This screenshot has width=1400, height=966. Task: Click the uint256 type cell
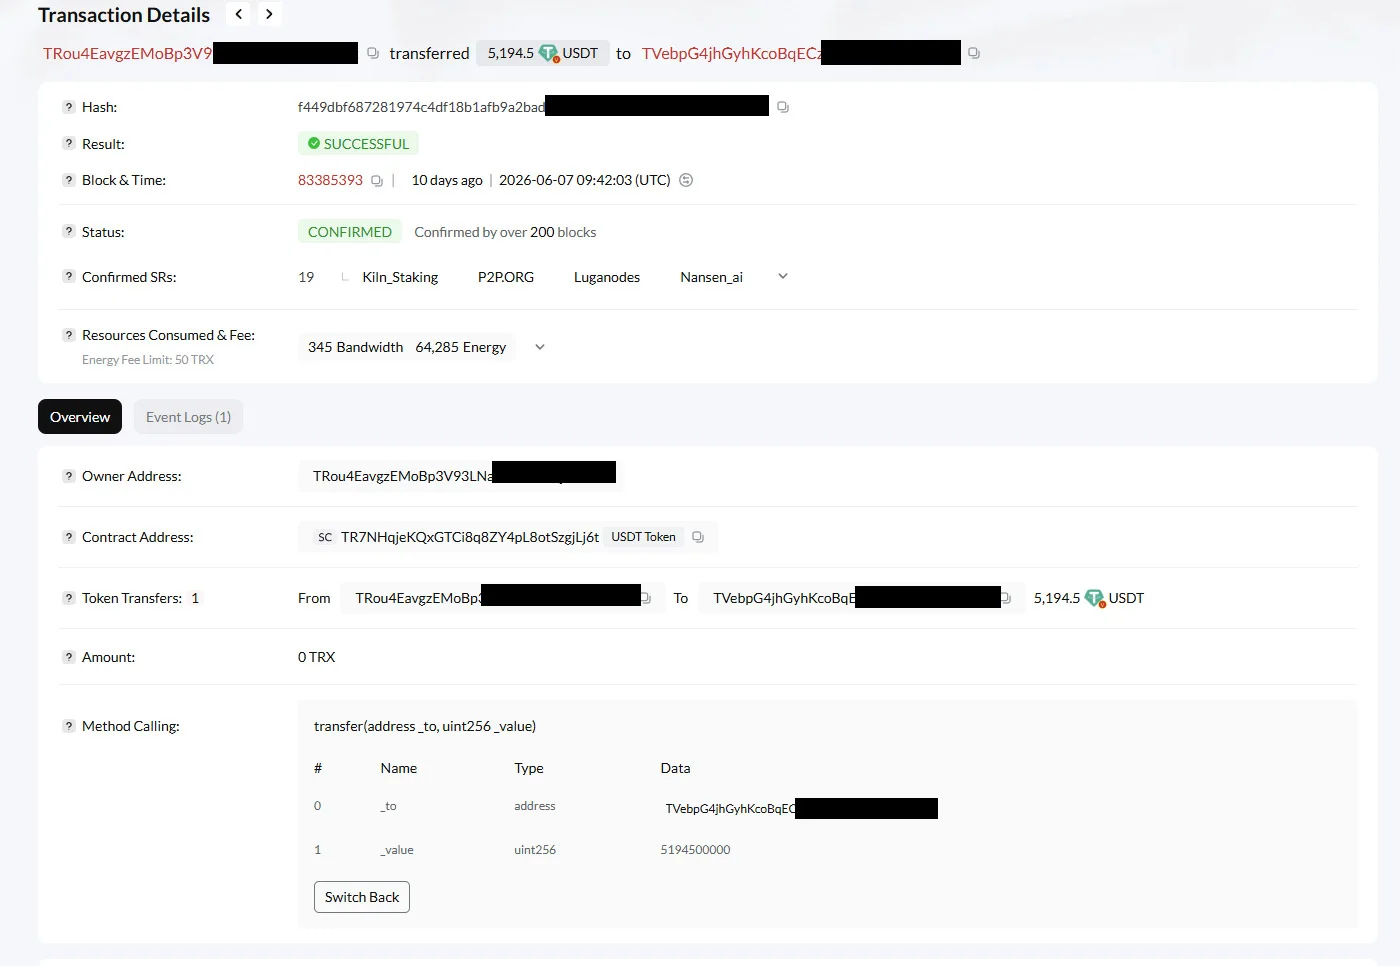pyautogui.click(x=535, y=850)
